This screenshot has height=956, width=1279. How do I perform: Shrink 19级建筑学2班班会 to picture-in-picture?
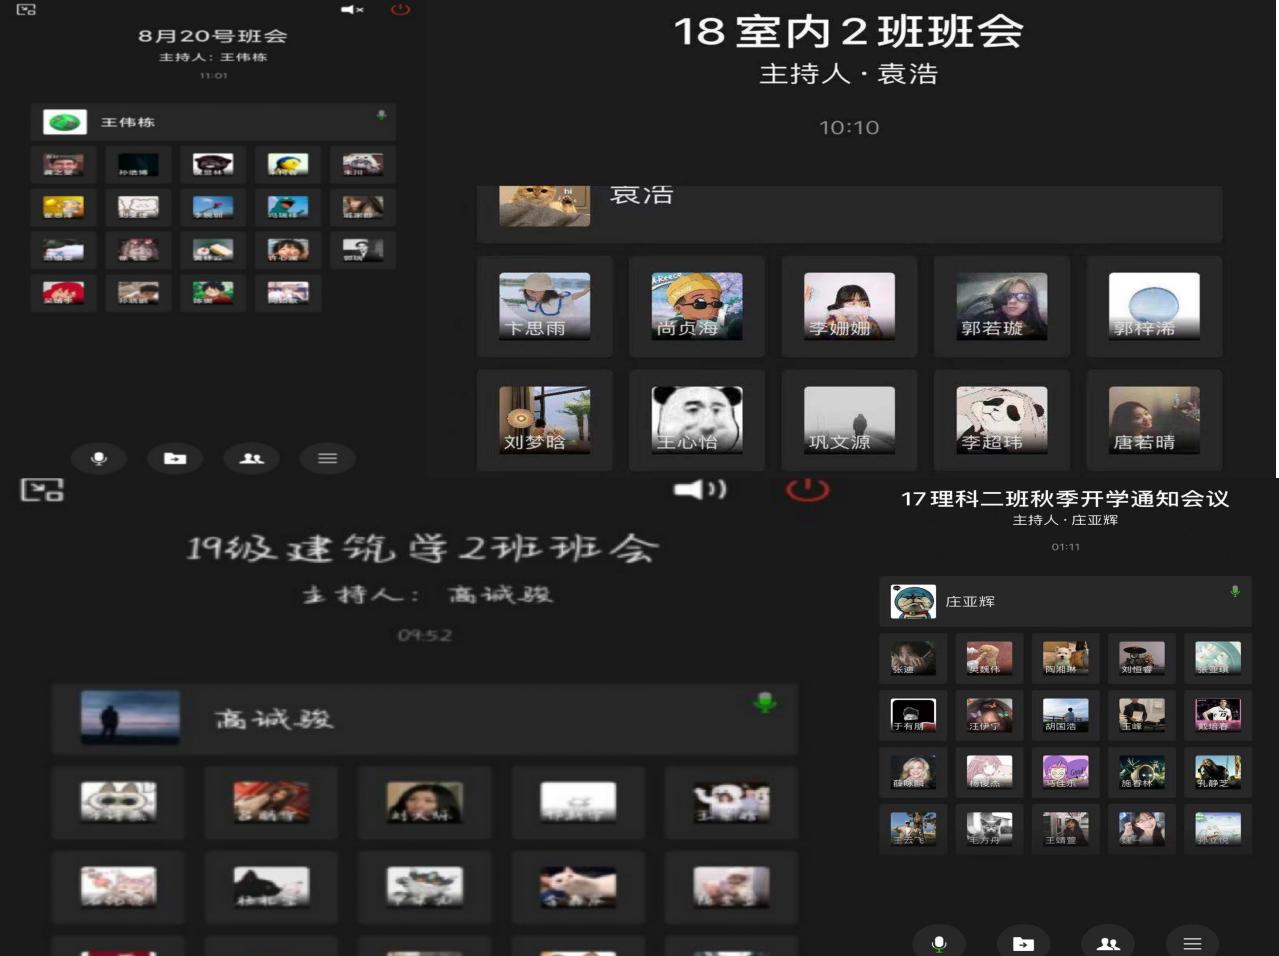pyautogui.click(x=42, y=490)
